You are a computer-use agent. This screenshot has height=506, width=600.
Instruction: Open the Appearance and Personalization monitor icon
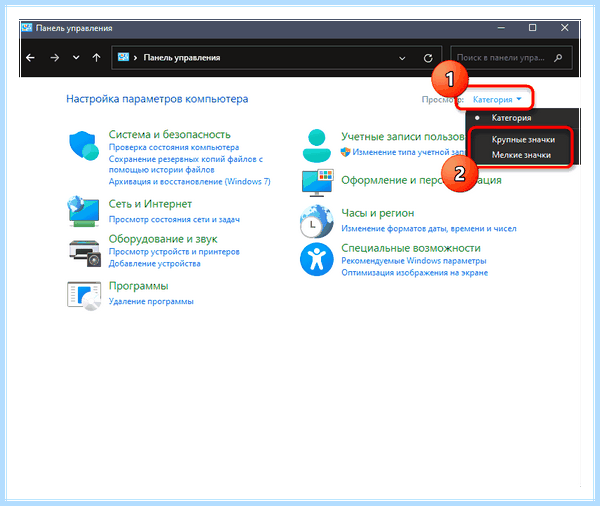(x=317, y=183)
